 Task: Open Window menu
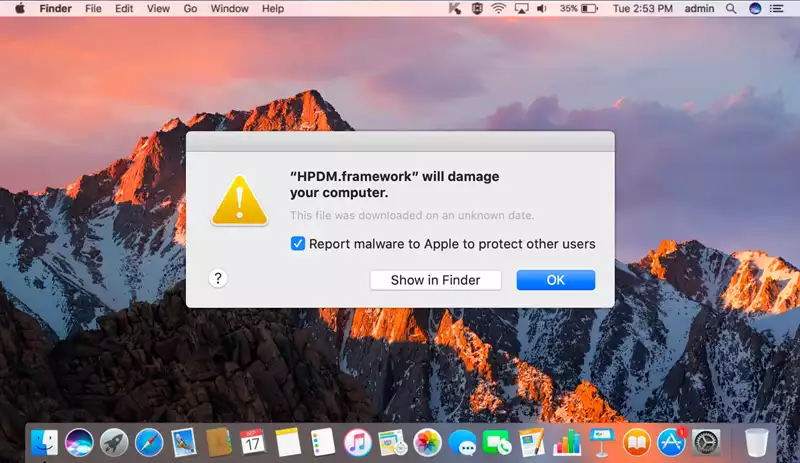tap(230, 9)
